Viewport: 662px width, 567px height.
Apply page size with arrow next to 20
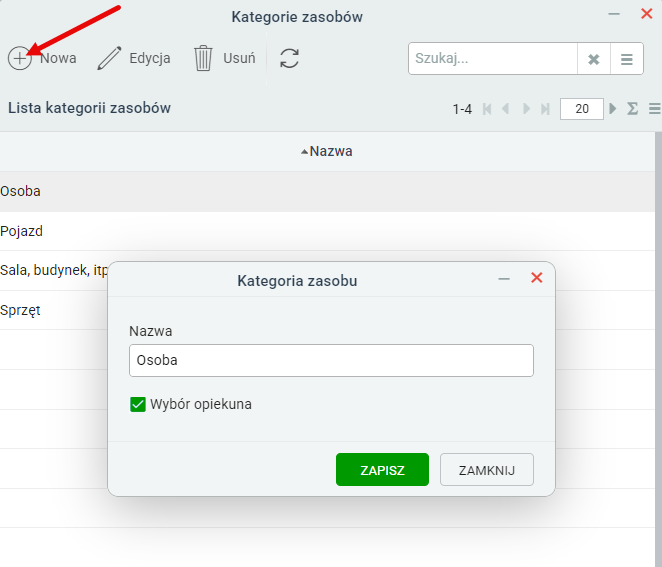click(613, 109)
